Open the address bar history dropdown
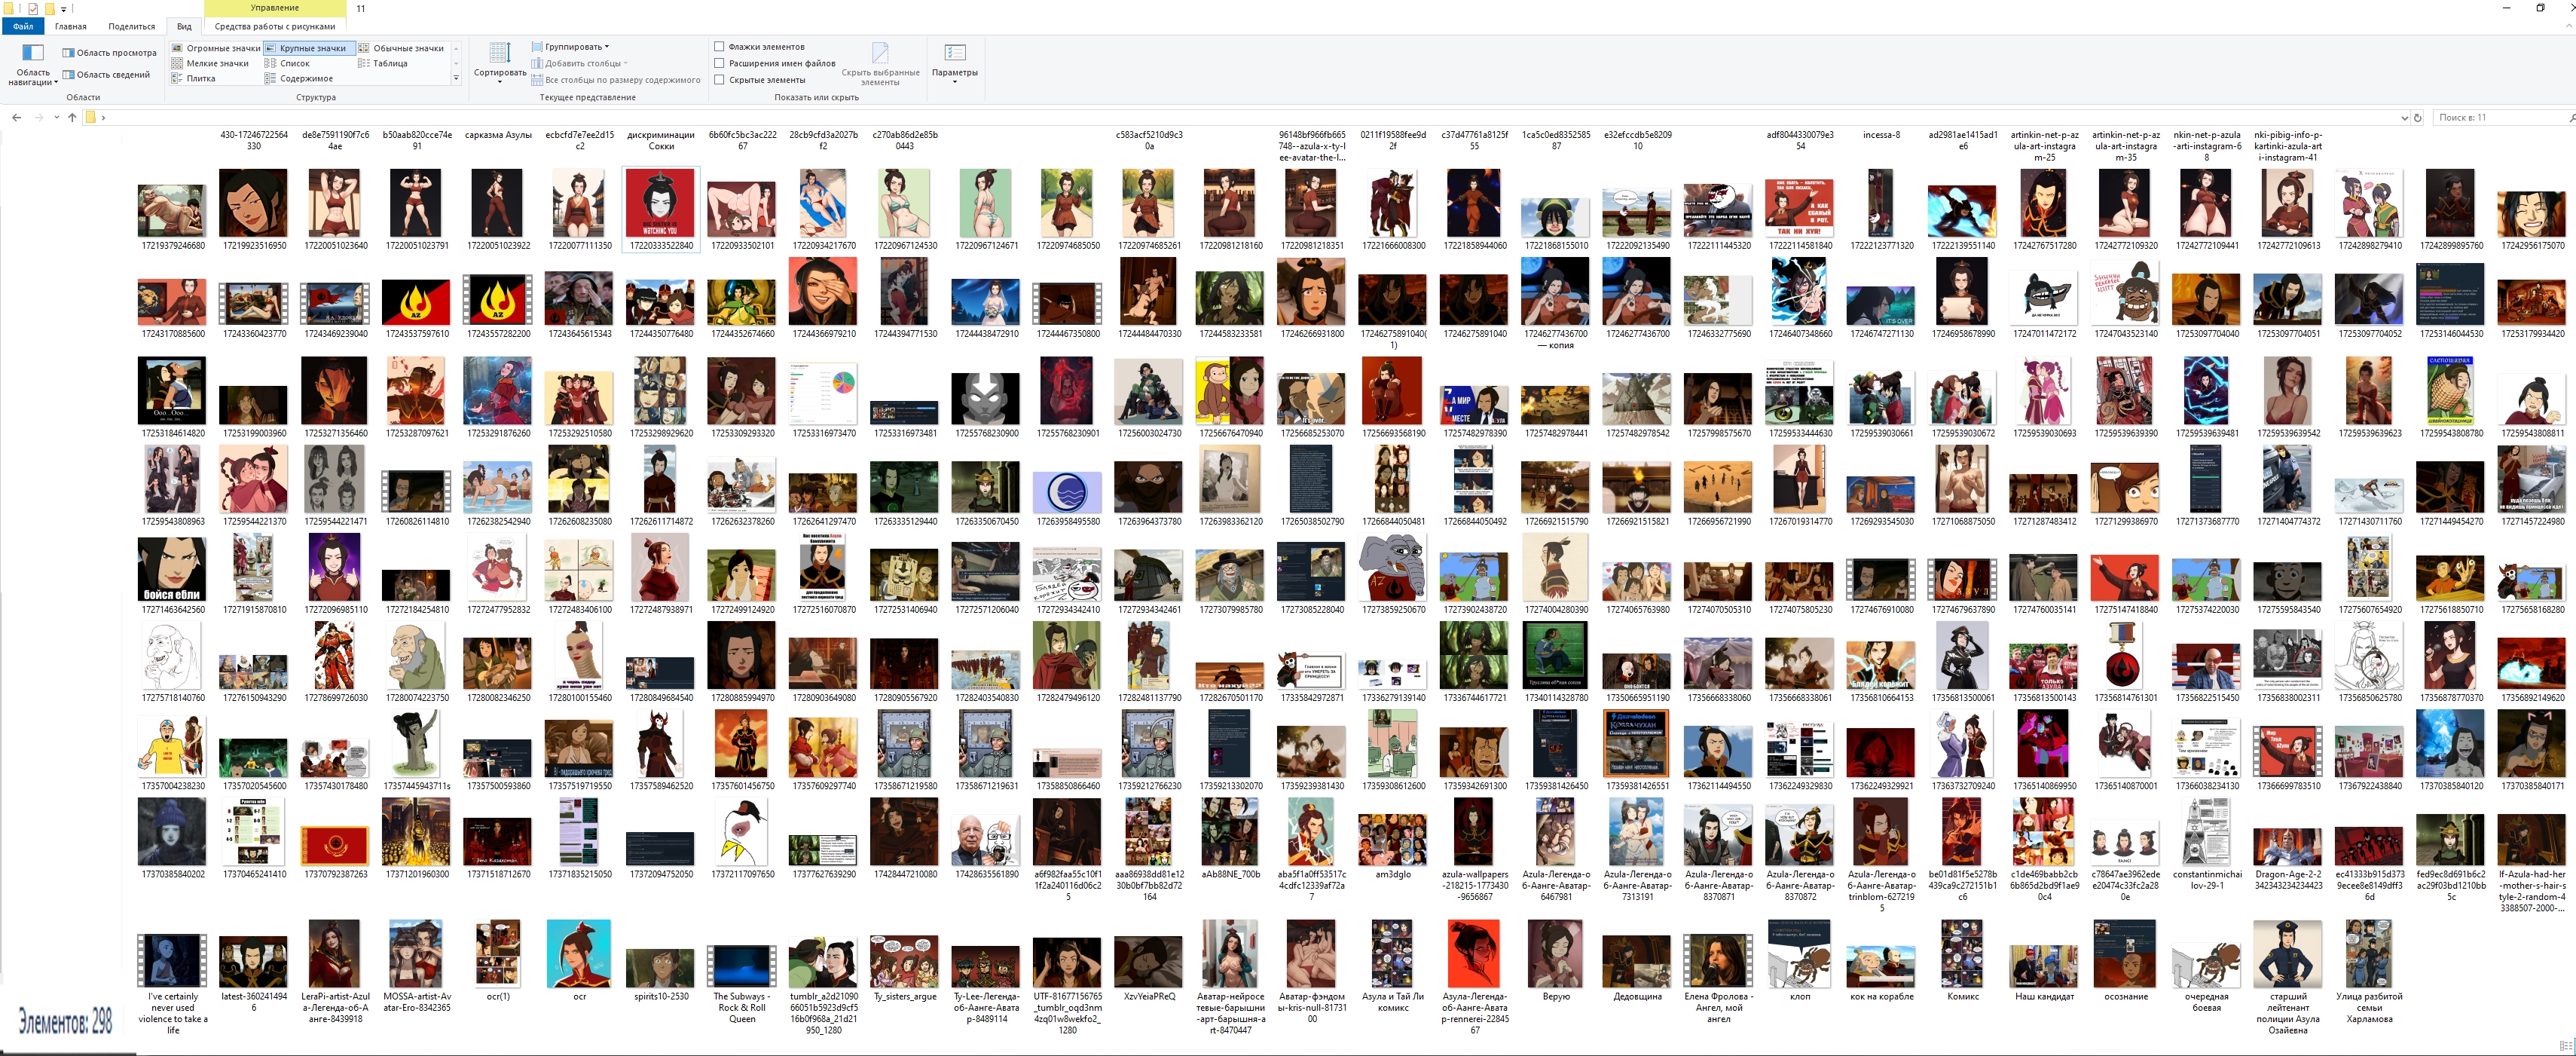 tap(2404, 118)
